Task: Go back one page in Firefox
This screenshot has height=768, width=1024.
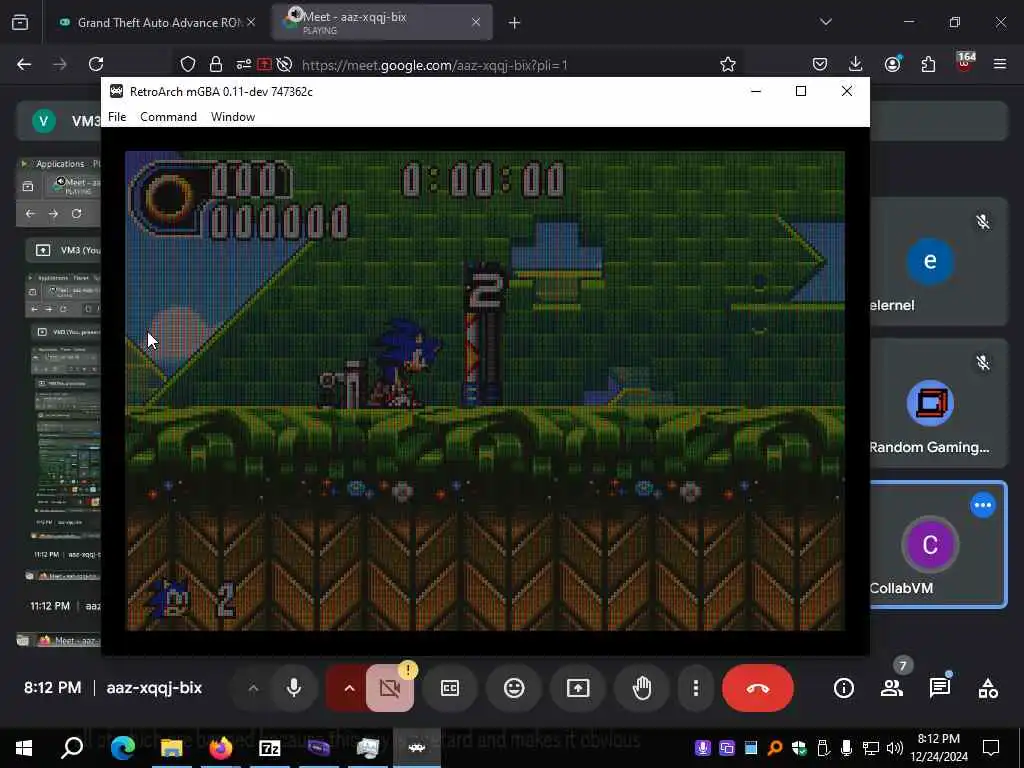Action: 24,64
